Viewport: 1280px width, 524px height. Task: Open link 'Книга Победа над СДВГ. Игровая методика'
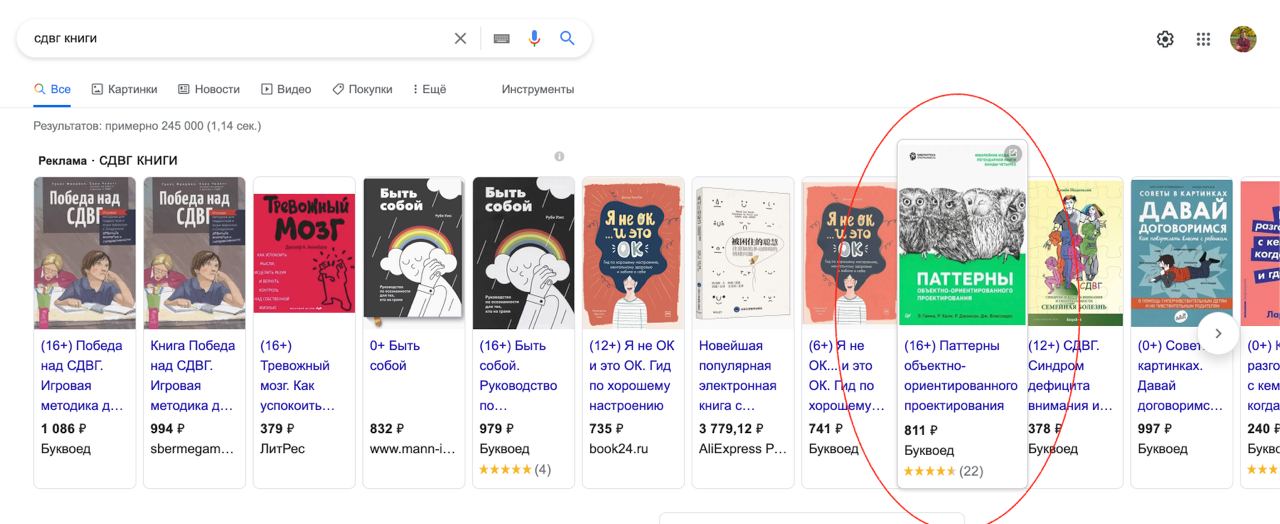click(x=193, y=375)
